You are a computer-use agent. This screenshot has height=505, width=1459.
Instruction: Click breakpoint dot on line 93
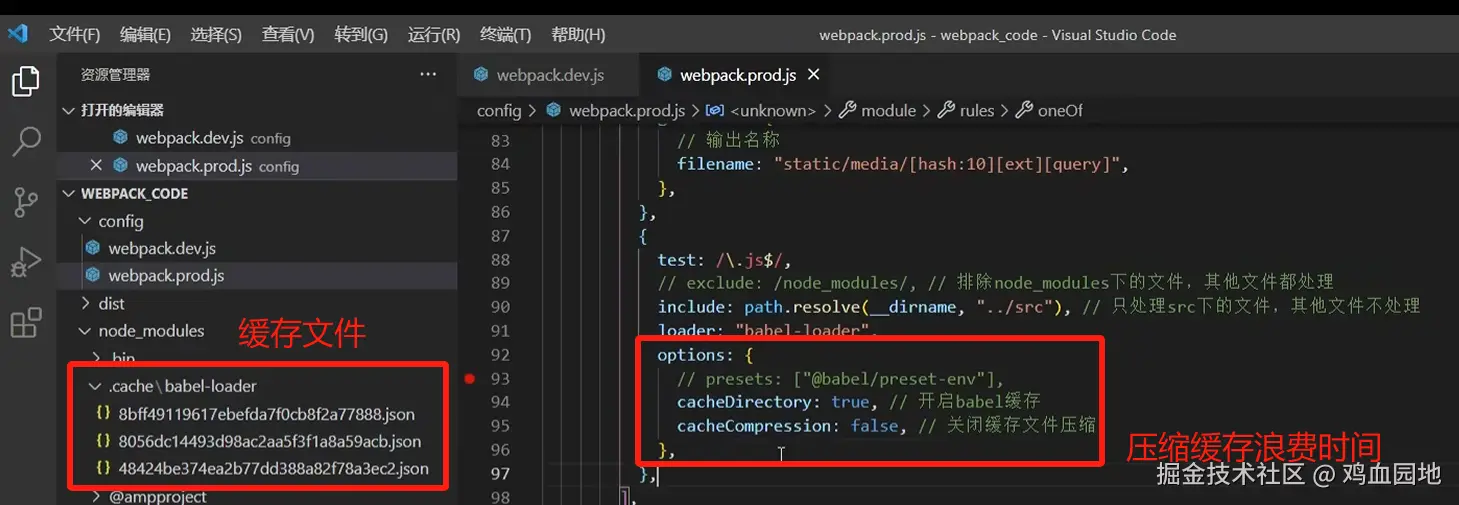[471, 378]
